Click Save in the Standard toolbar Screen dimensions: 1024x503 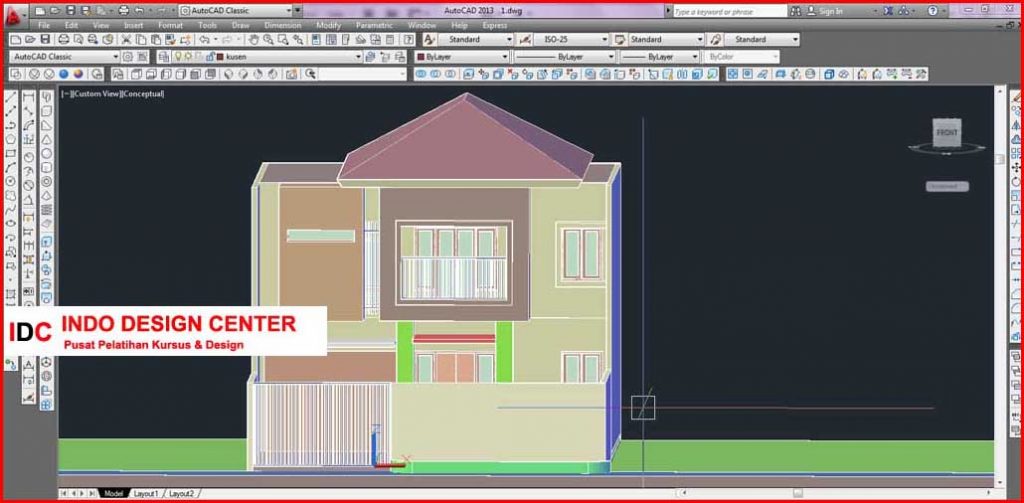[x=44, y=40]
